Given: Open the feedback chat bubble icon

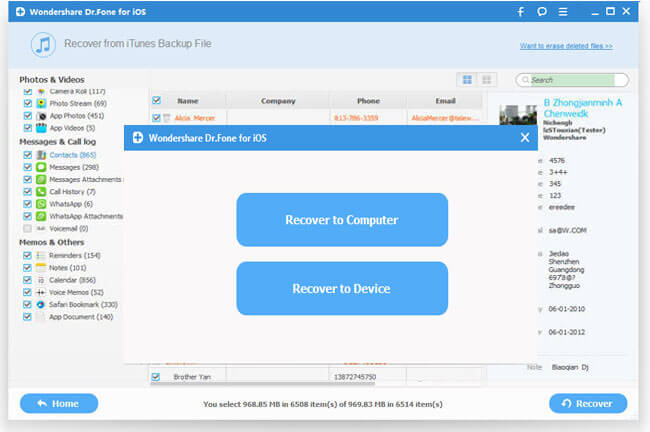Looking at the screenshot, I should click(542, 12).
